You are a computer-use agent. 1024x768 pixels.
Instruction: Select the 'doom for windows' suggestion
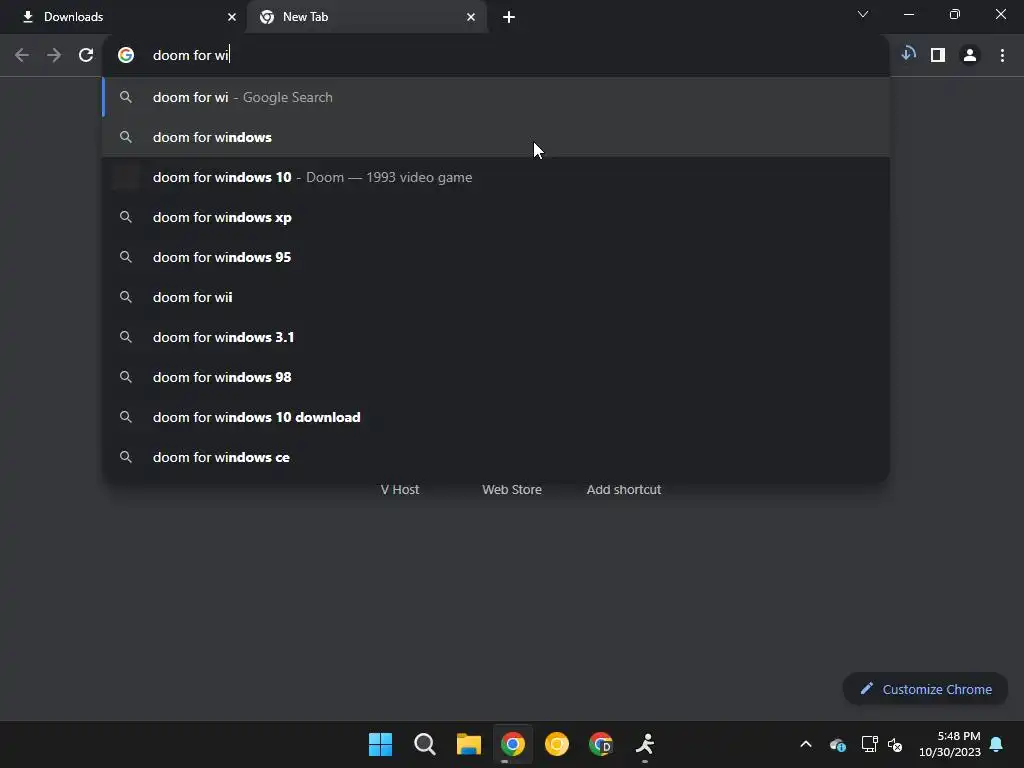496,137
